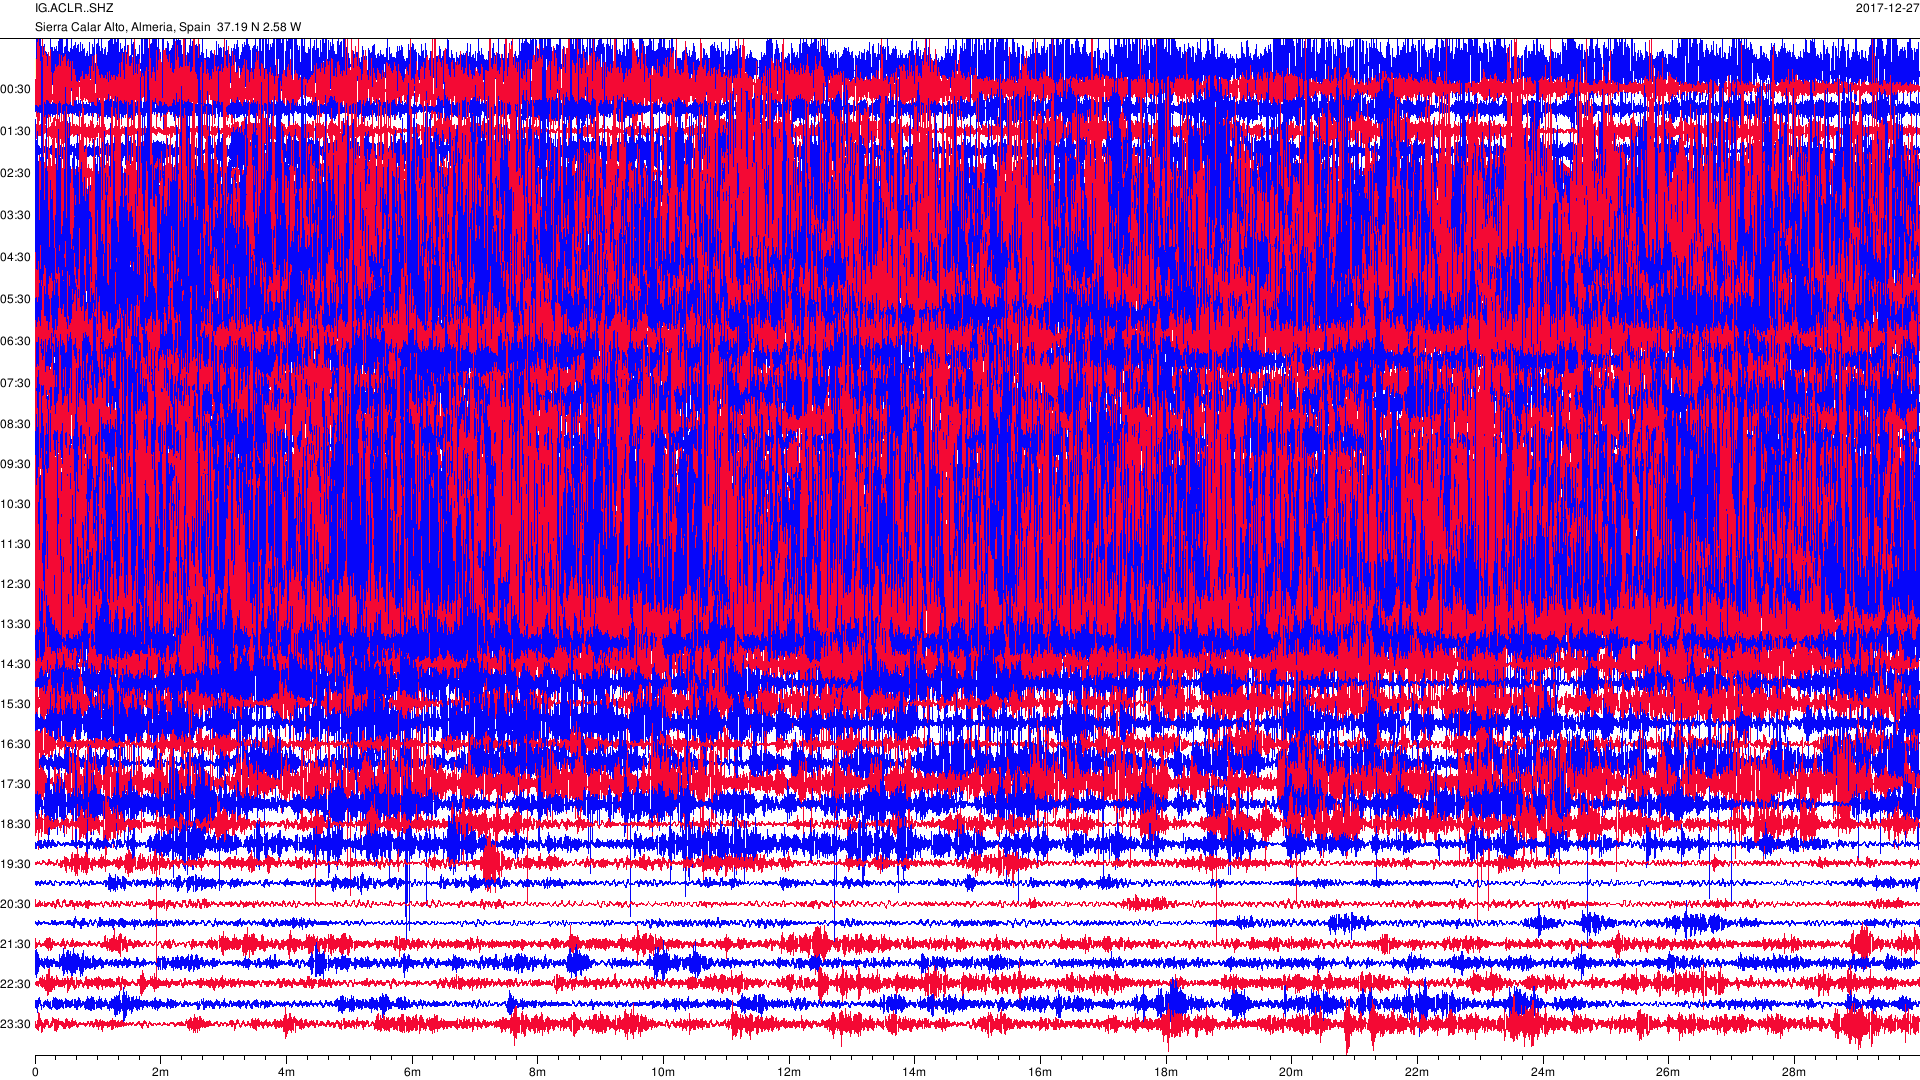Click the station code IG.ACLR..SHZ
Screen dimensions: 1920x1080
[74, 8]
